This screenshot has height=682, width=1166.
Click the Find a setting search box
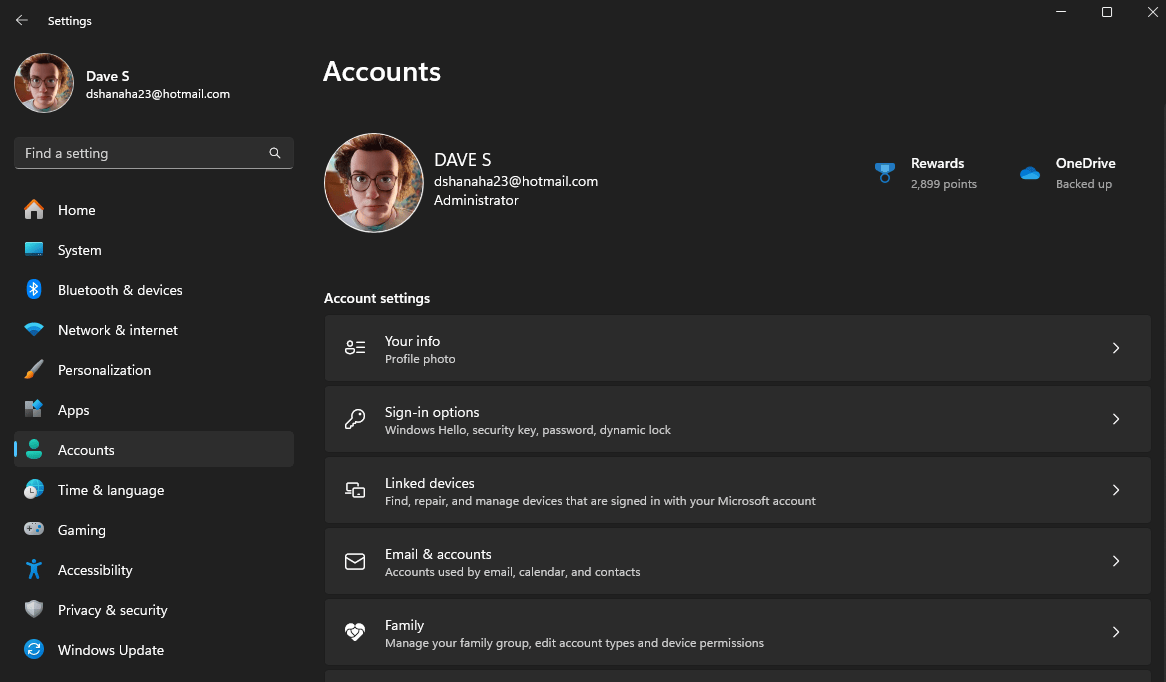click(145, 153)
